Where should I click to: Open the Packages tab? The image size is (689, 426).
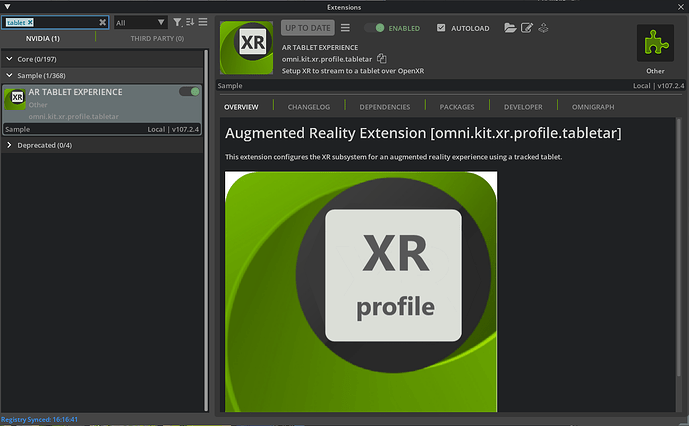point(457,107)
